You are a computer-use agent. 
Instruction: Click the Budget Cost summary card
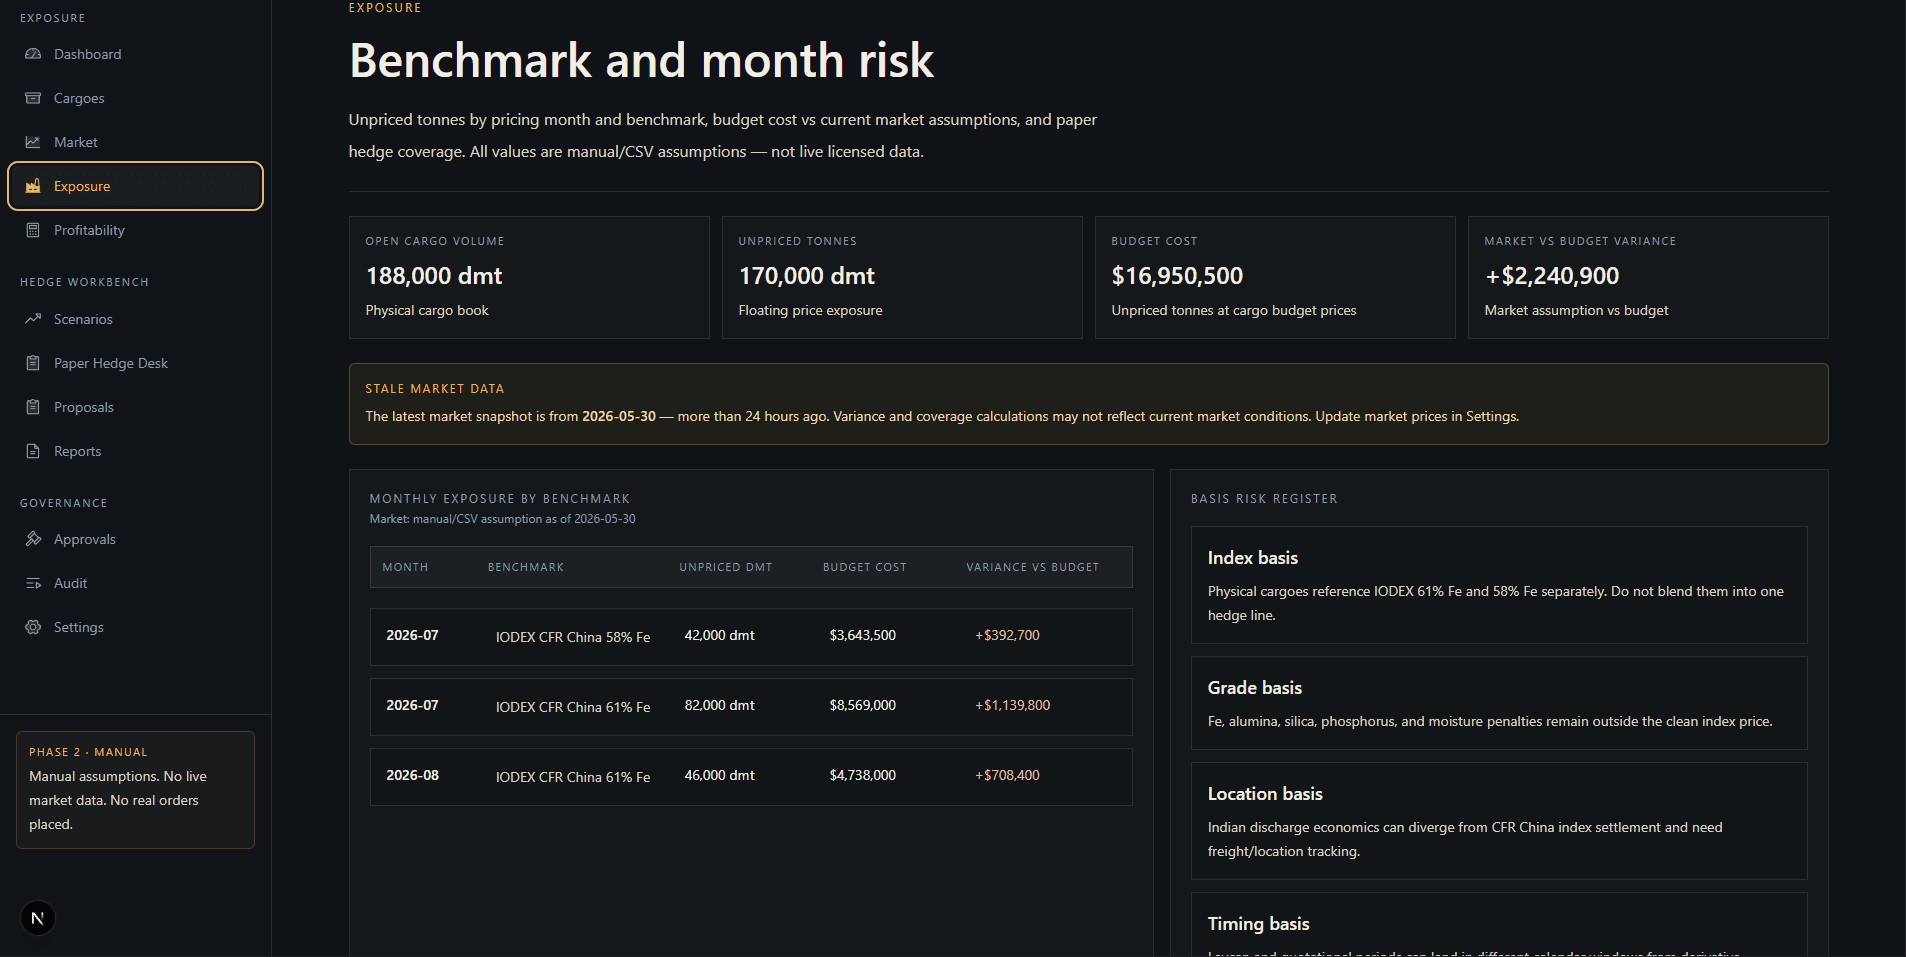click(1275, 277)
